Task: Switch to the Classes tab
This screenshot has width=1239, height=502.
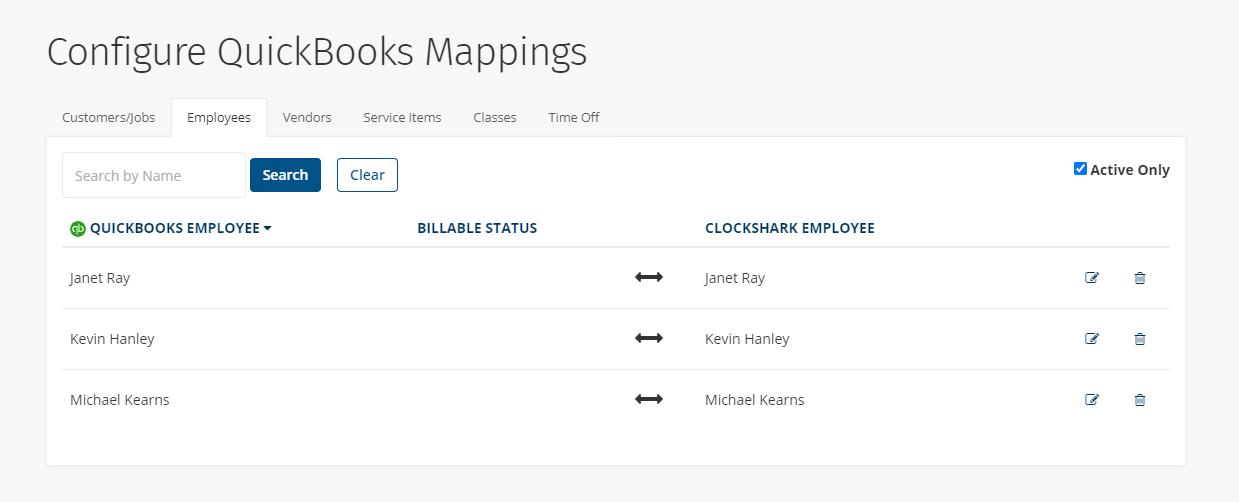Action: pyautogui.click(x=495, y=117)
